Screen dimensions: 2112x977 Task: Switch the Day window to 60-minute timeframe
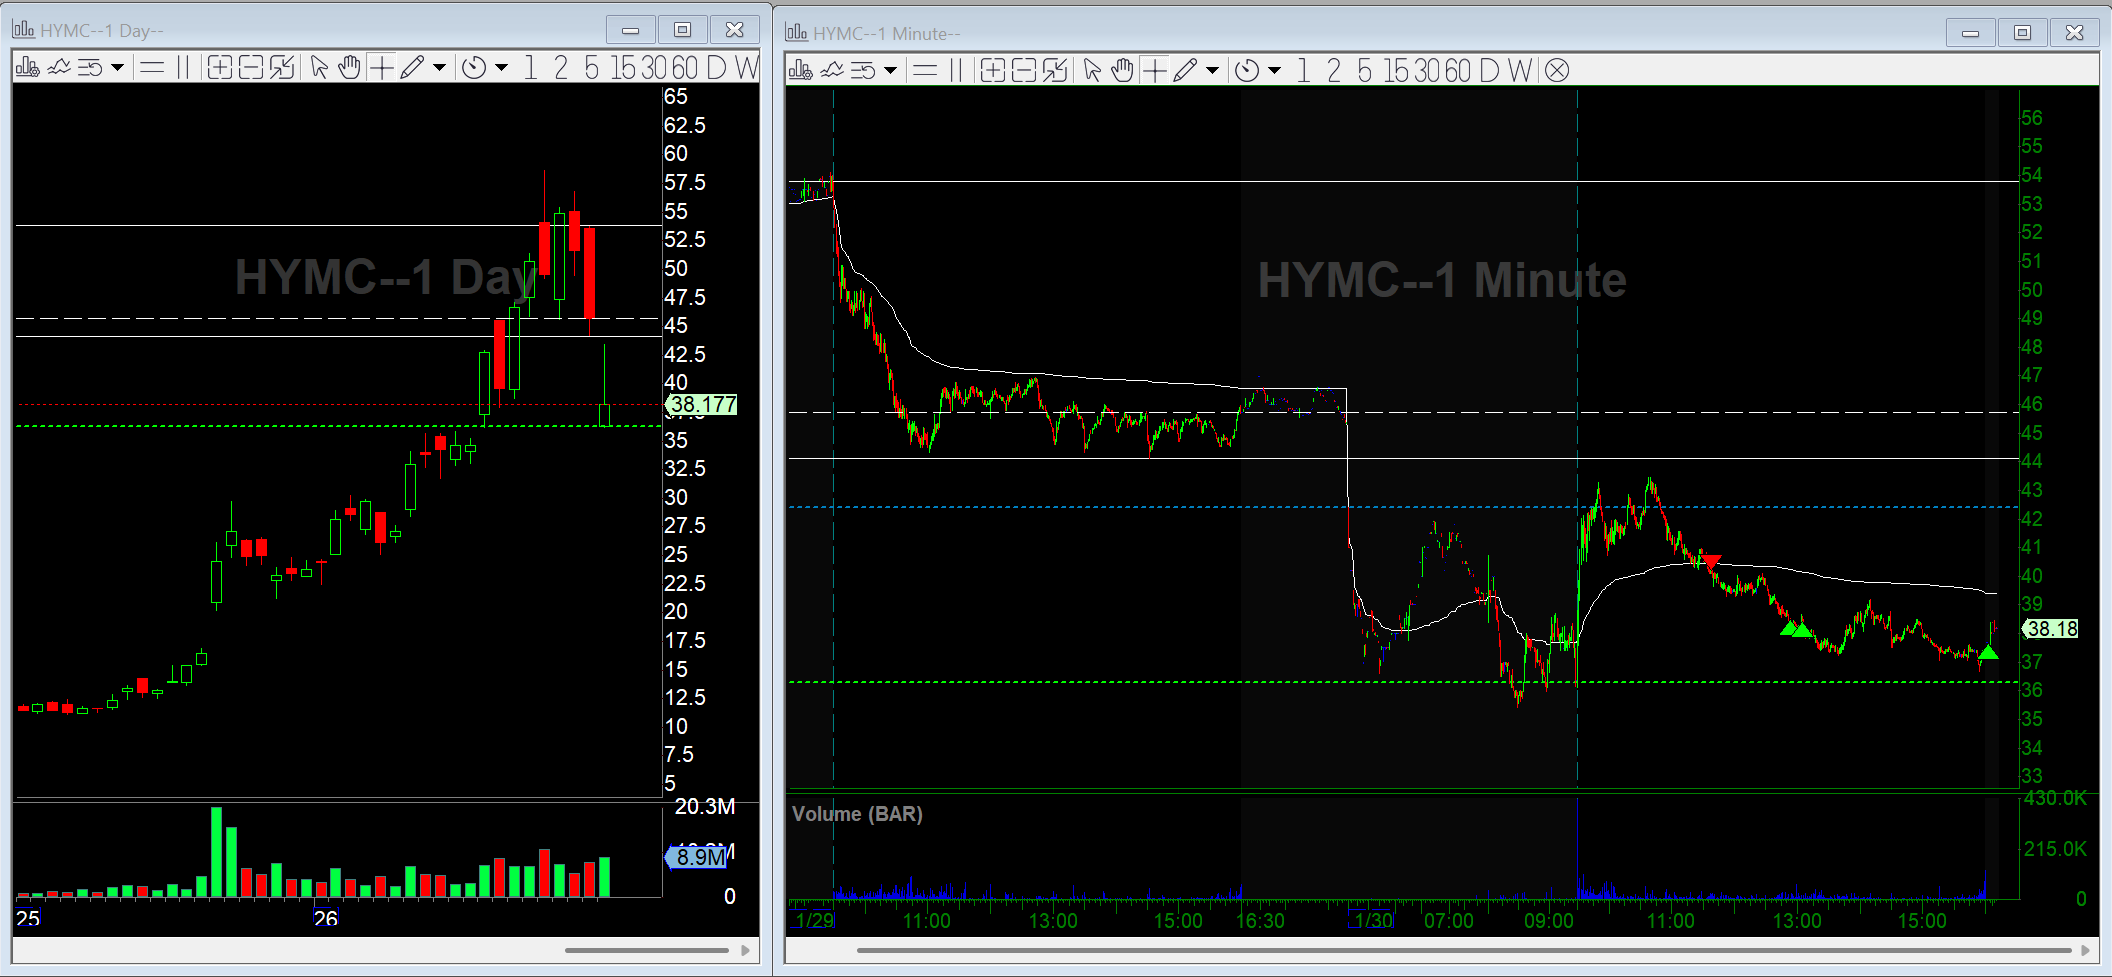685,68
